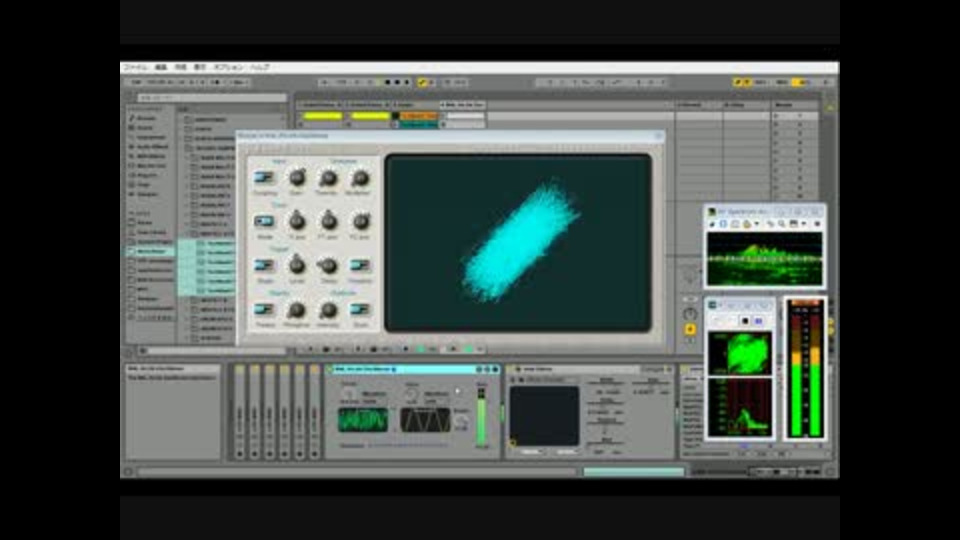Click the black square icon in small meter window
960x540 pixels.
(745, 320)
